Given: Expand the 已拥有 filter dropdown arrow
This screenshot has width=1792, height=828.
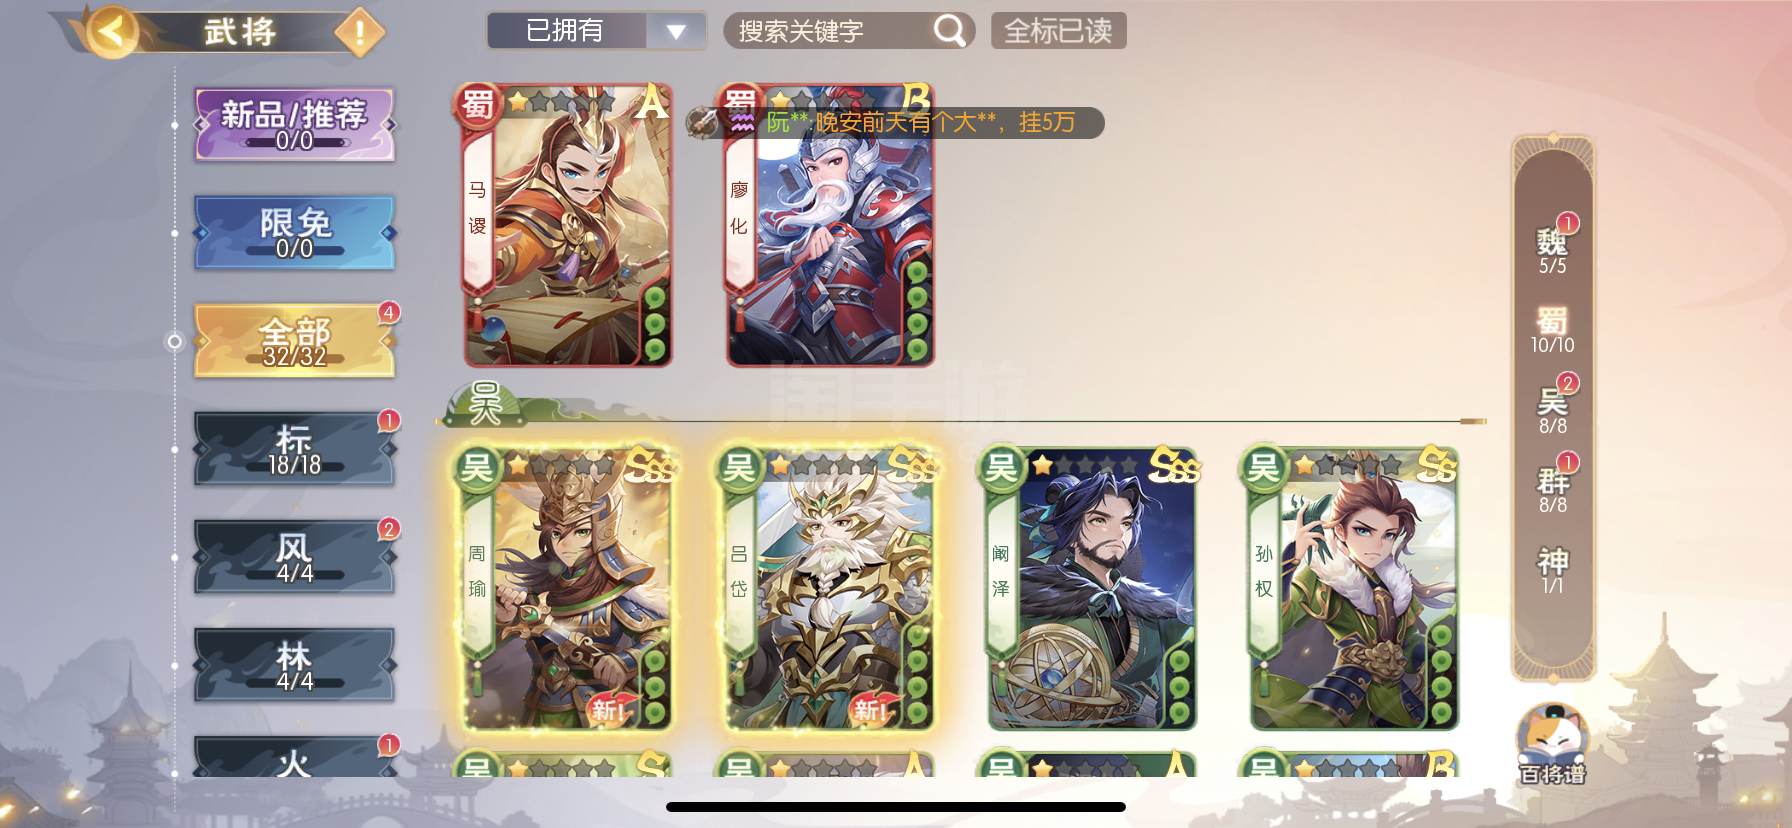Looking at the screenshot, I should [676, 31].
